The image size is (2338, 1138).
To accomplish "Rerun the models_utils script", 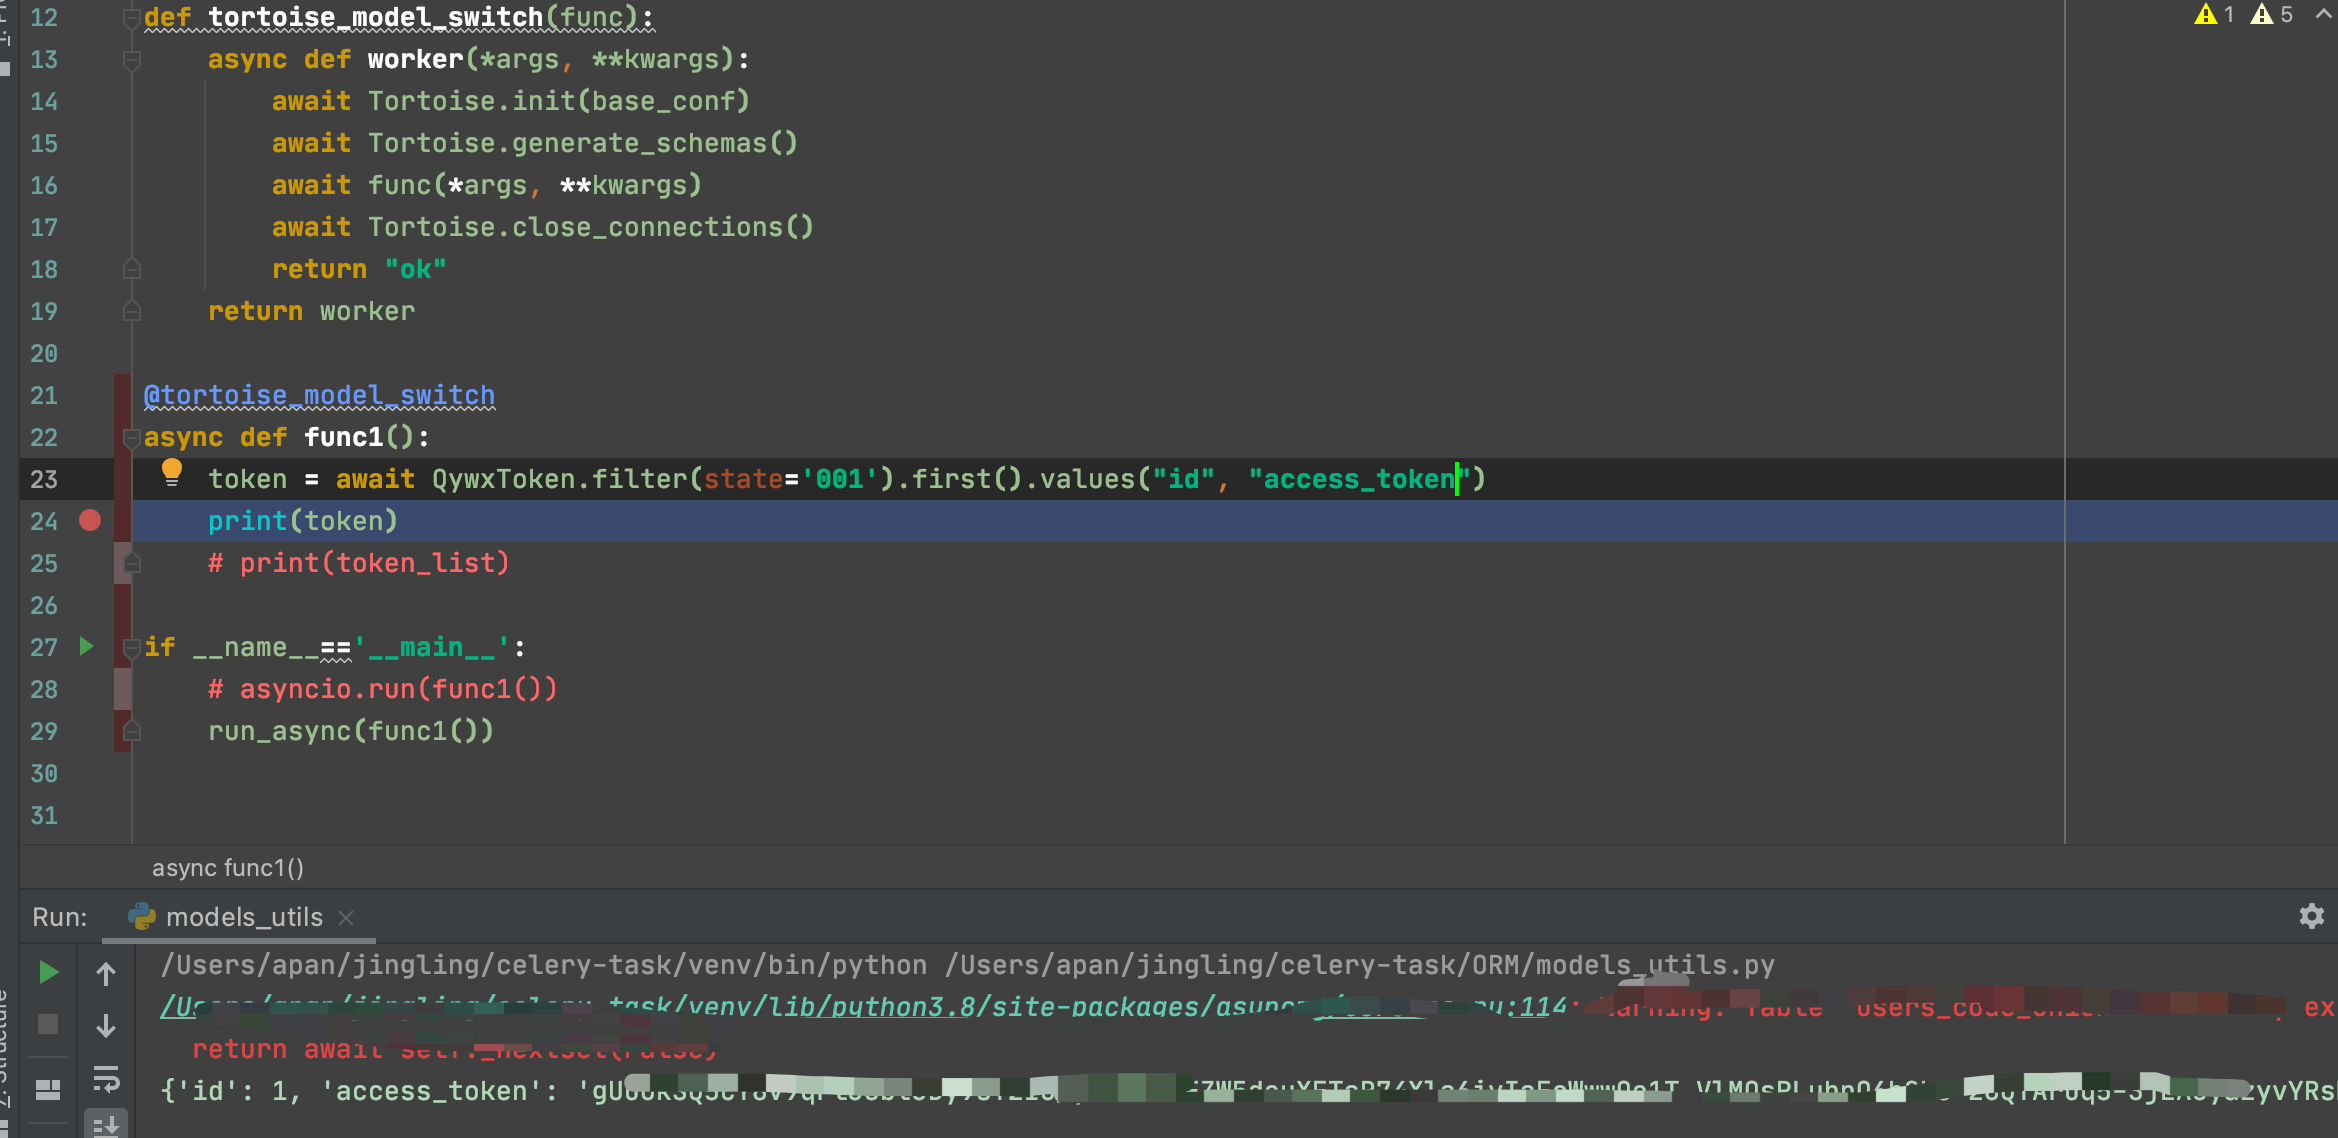I will point(47,971).
